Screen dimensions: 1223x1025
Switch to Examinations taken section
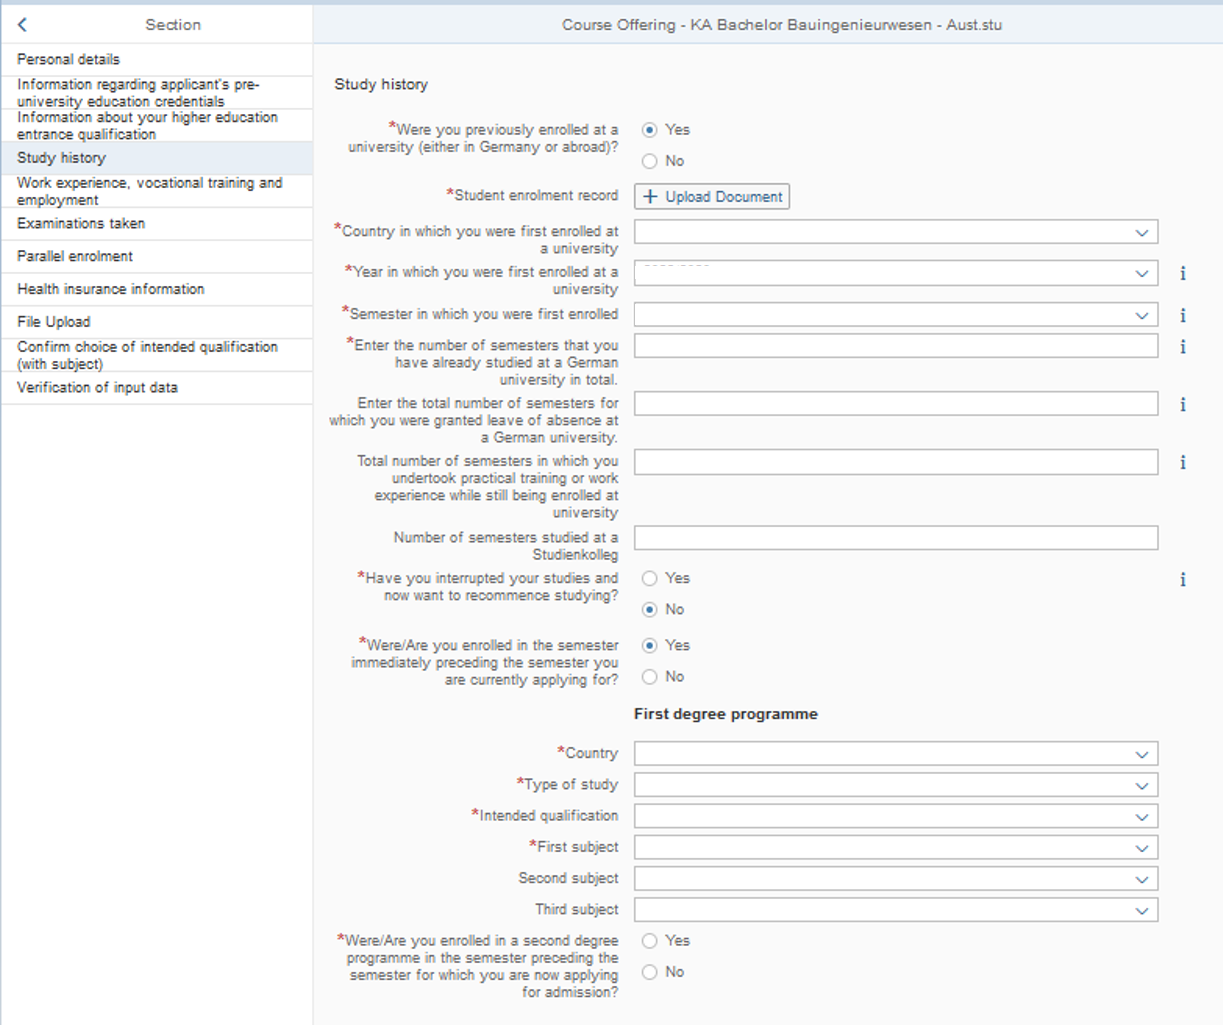point(81,223)
